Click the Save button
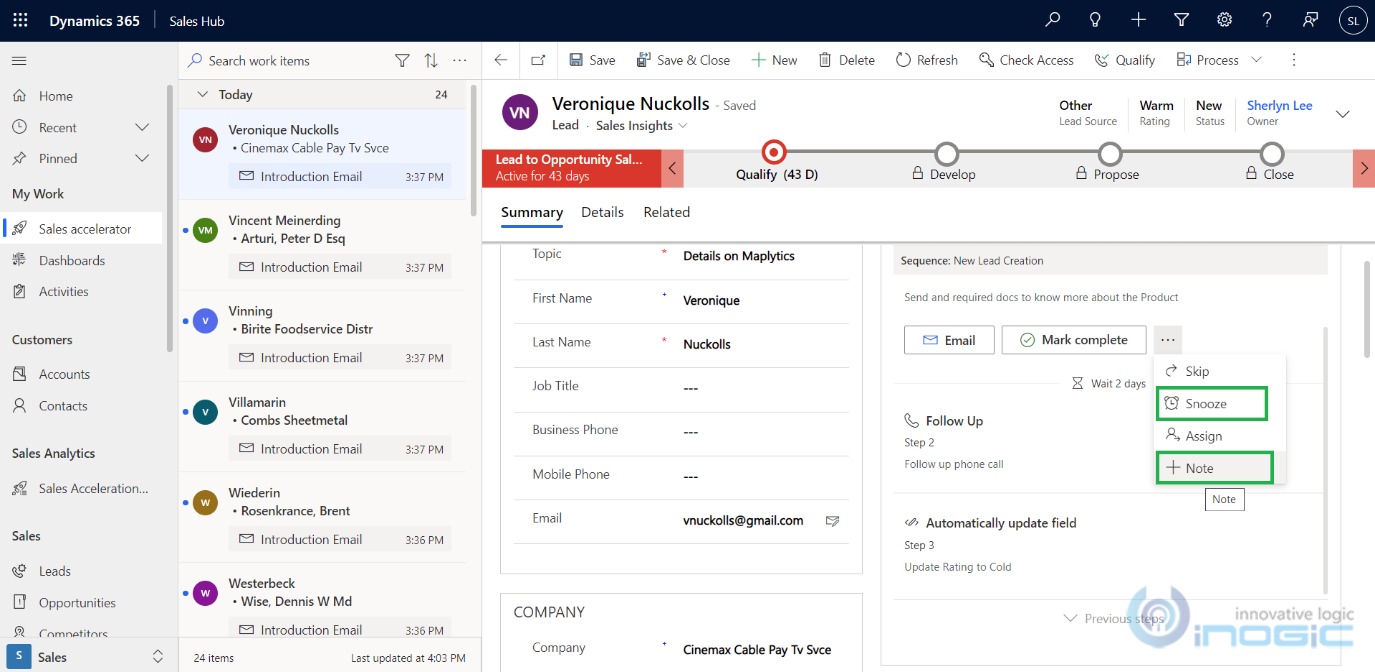The width and height of the screenshot is (1375, 672). [592, 60]
